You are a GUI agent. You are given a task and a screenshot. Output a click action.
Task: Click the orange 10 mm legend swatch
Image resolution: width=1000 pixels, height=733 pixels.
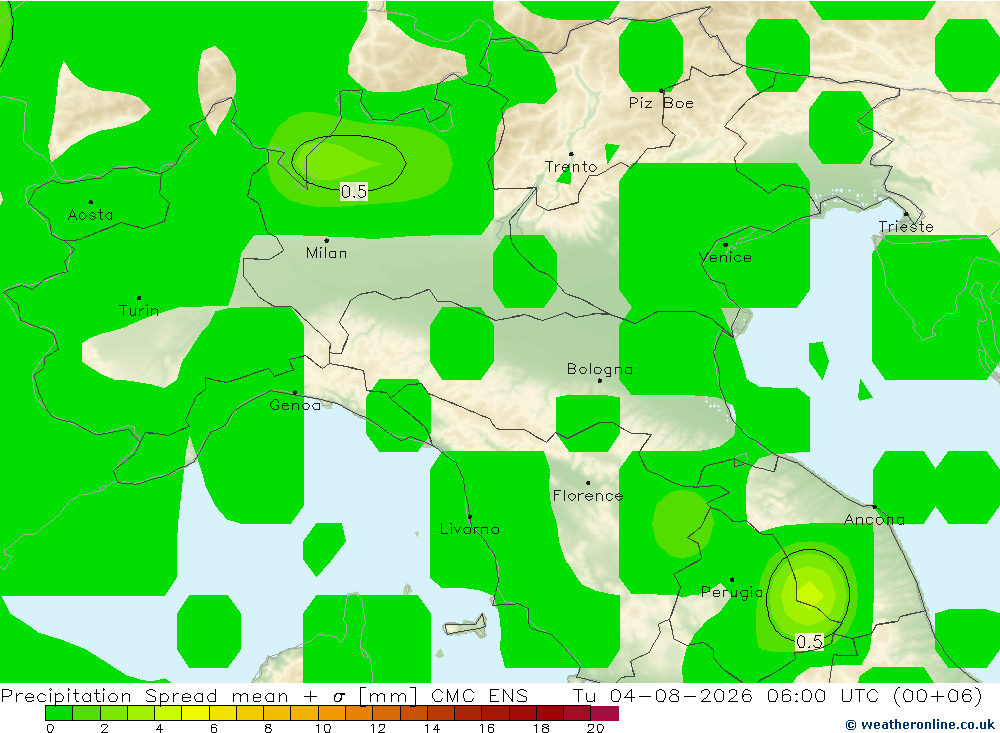332,713
